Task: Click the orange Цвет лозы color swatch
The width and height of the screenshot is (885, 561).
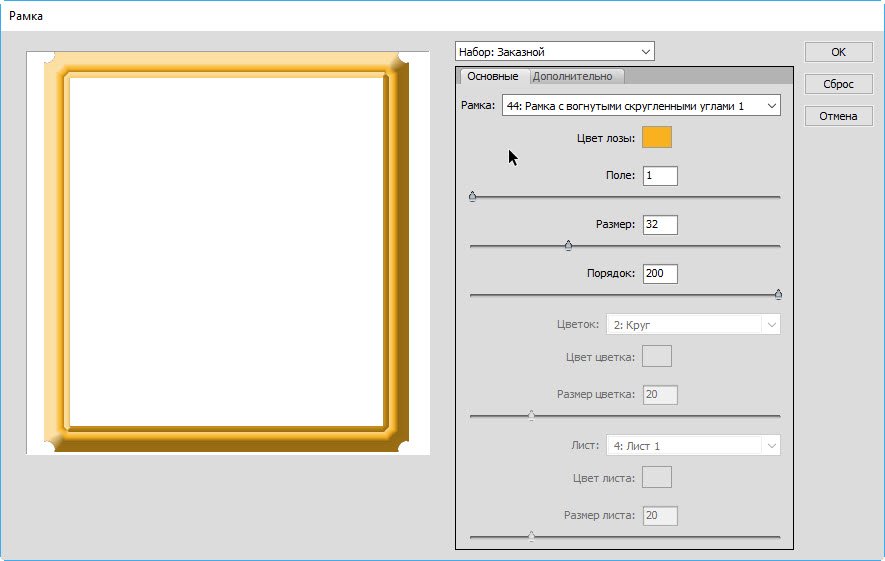Action: point(657,138)
